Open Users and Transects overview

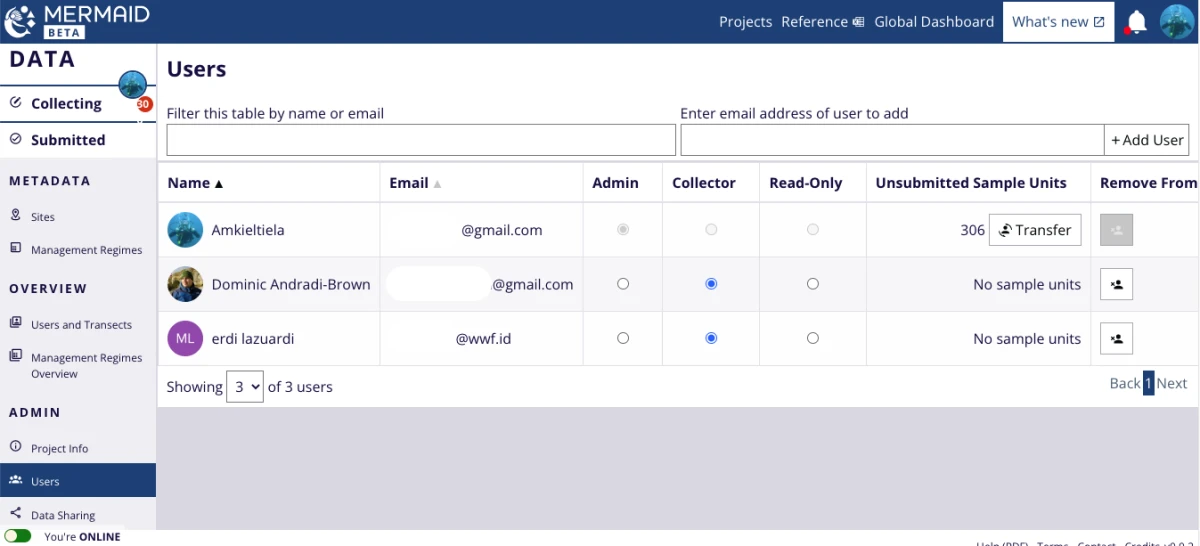tap(81, 325)
